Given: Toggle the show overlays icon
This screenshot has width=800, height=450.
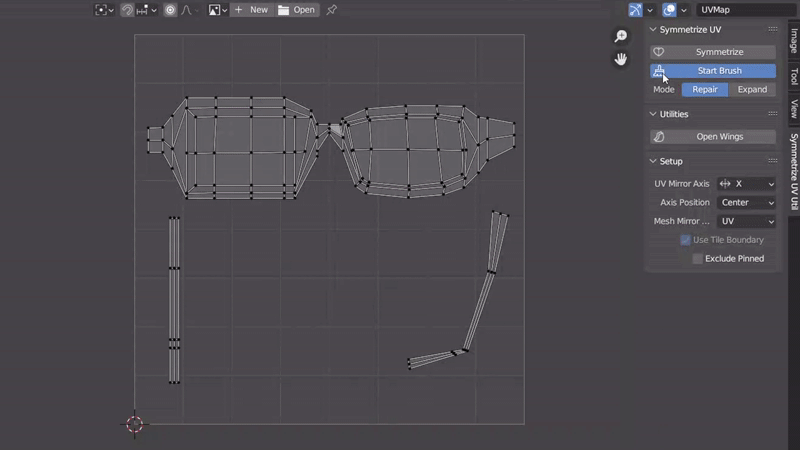Looking at the screenshot, I should pos(669,10).
